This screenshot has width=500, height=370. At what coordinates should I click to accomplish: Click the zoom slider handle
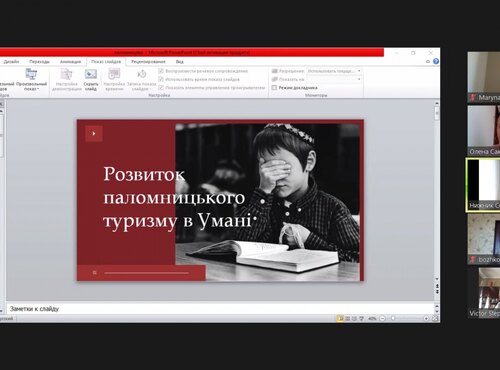click(x=393, y=319)
